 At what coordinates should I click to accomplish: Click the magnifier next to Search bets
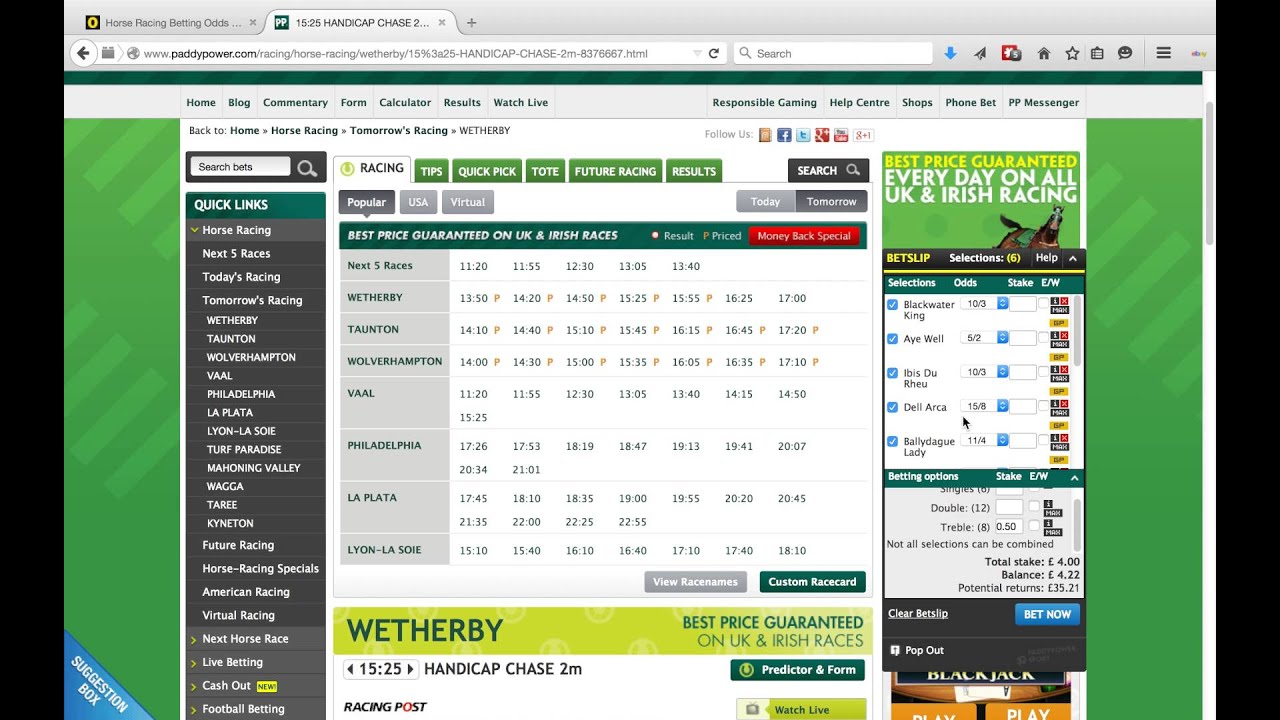click(x=308, y=168)
